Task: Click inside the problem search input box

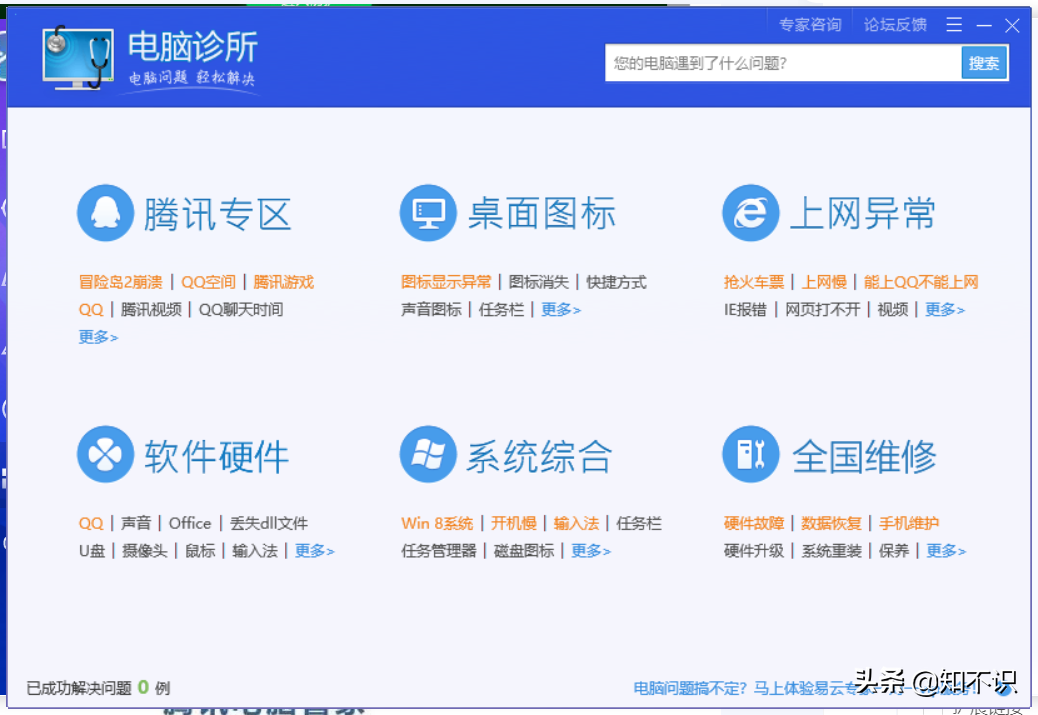Action: tap(780, 62)
